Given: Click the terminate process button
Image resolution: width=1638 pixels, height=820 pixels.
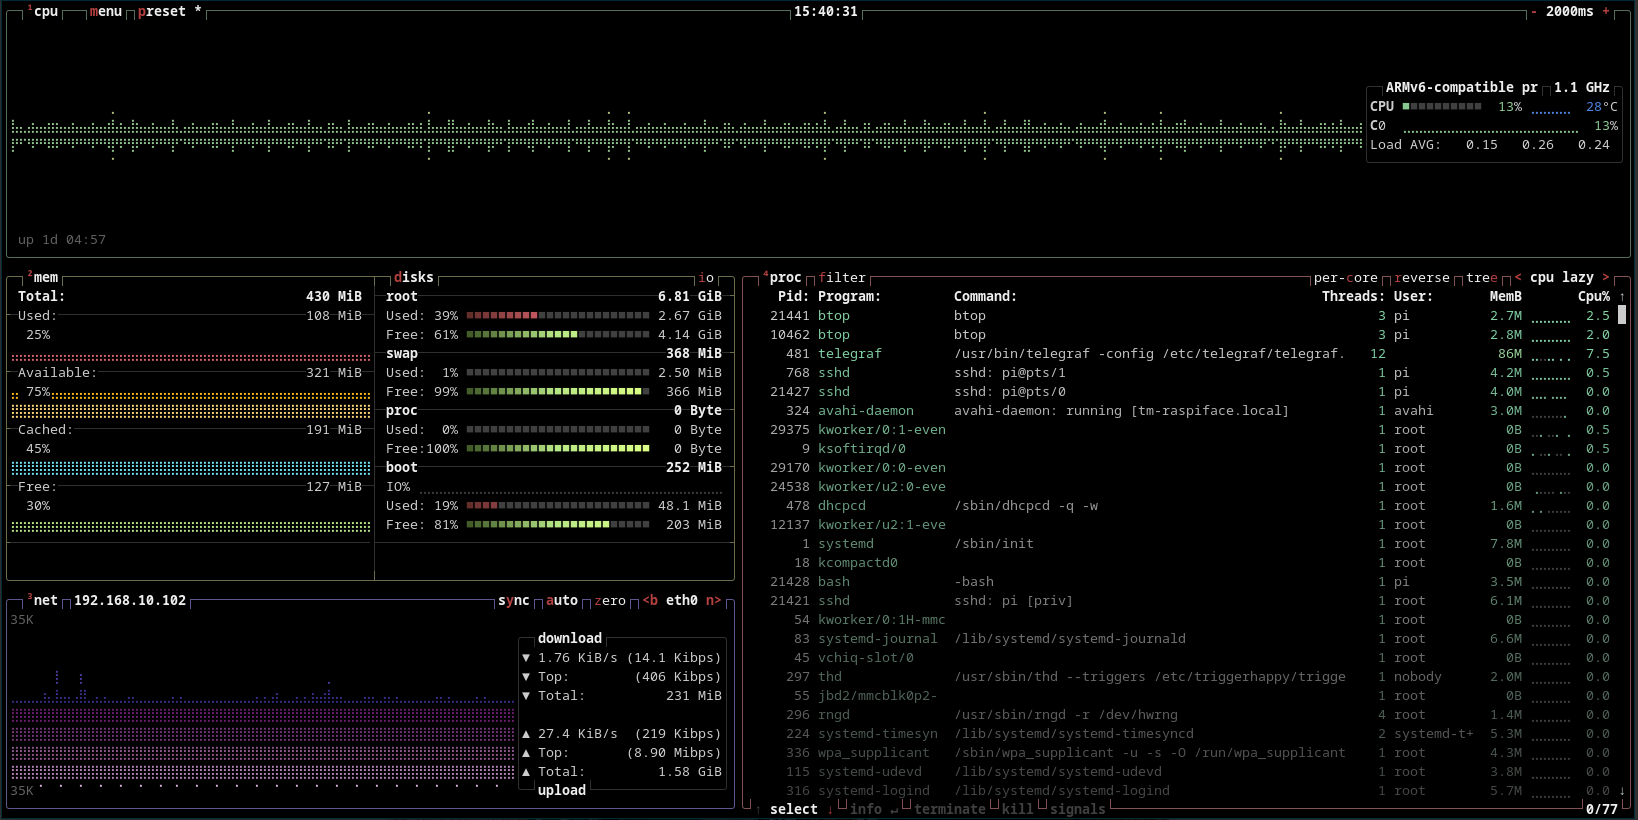Looking at the screenshot, I should point(949,809).
